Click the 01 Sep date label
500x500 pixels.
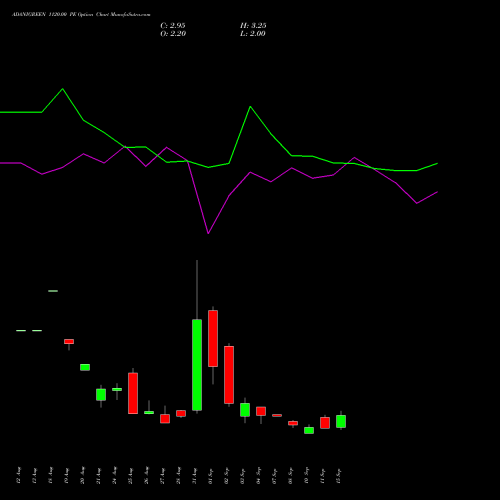tap(210, 475)
